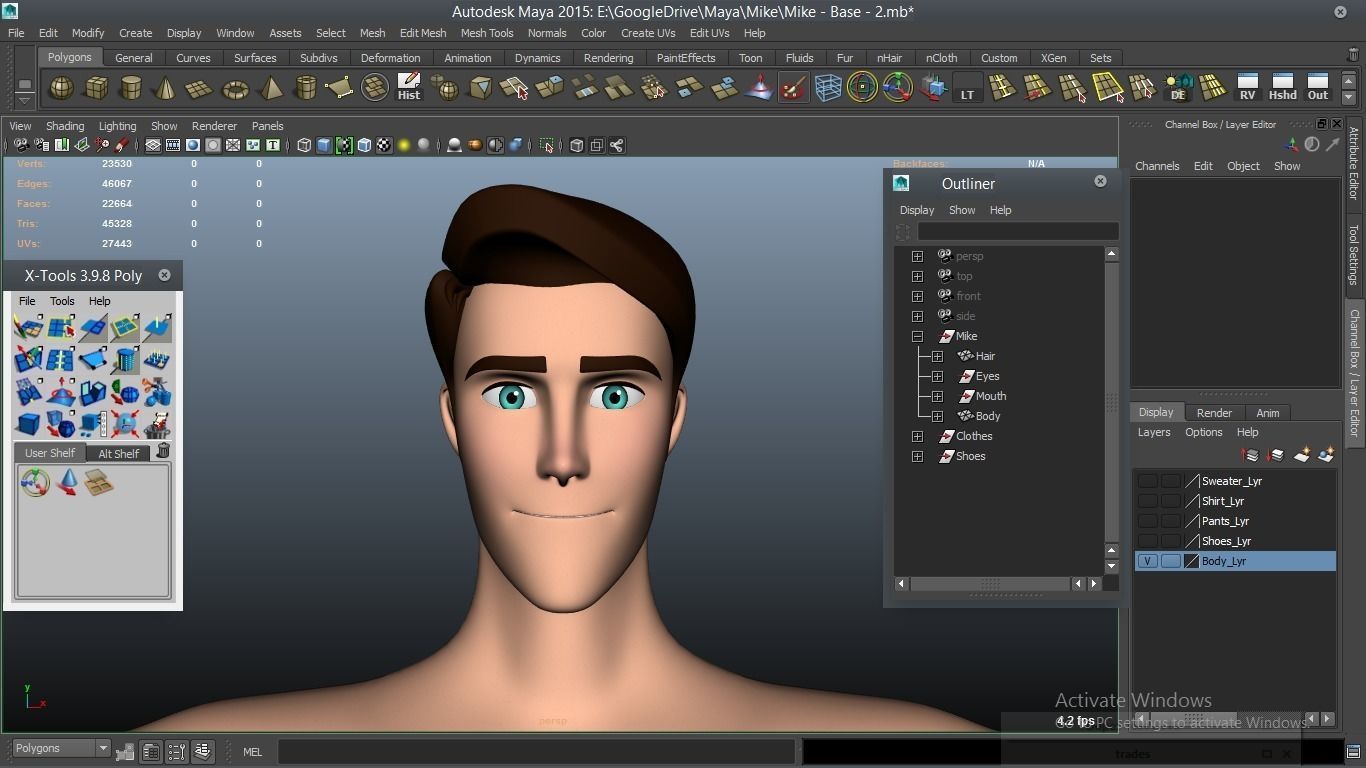This screenshot has height=768, width=1366.
Task: Expand the Body node in Outliner
Action: (937, 416)
